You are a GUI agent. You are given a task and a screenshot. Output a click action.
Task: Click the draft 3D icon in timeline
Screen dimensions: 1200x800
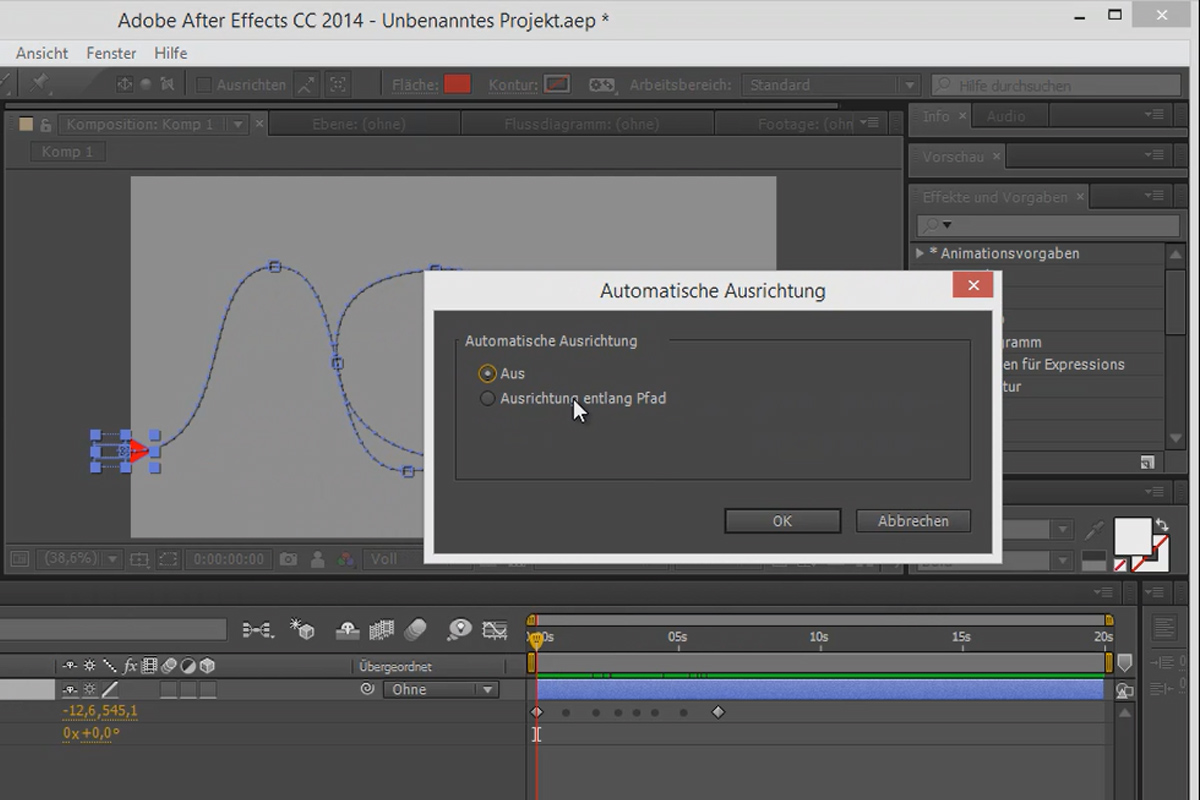(x=302, y=630)
